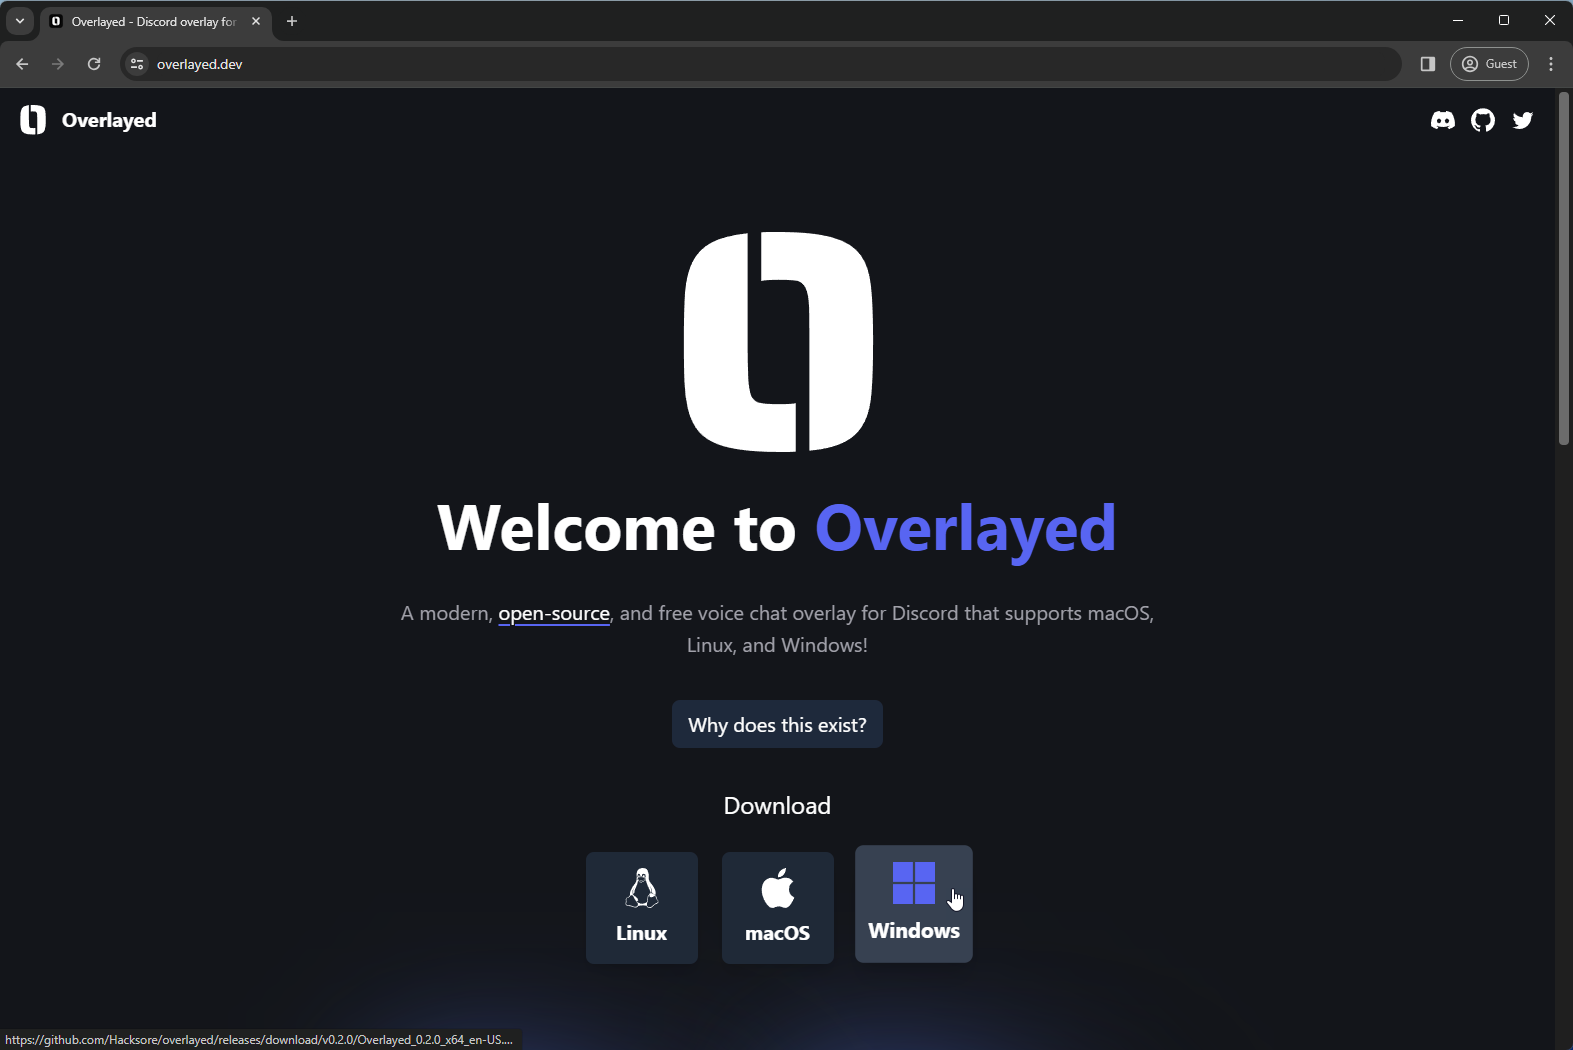This screenshot has width=1573, height=1050.
Task: Open the Guest profile menu
Action: (1489, 64)
